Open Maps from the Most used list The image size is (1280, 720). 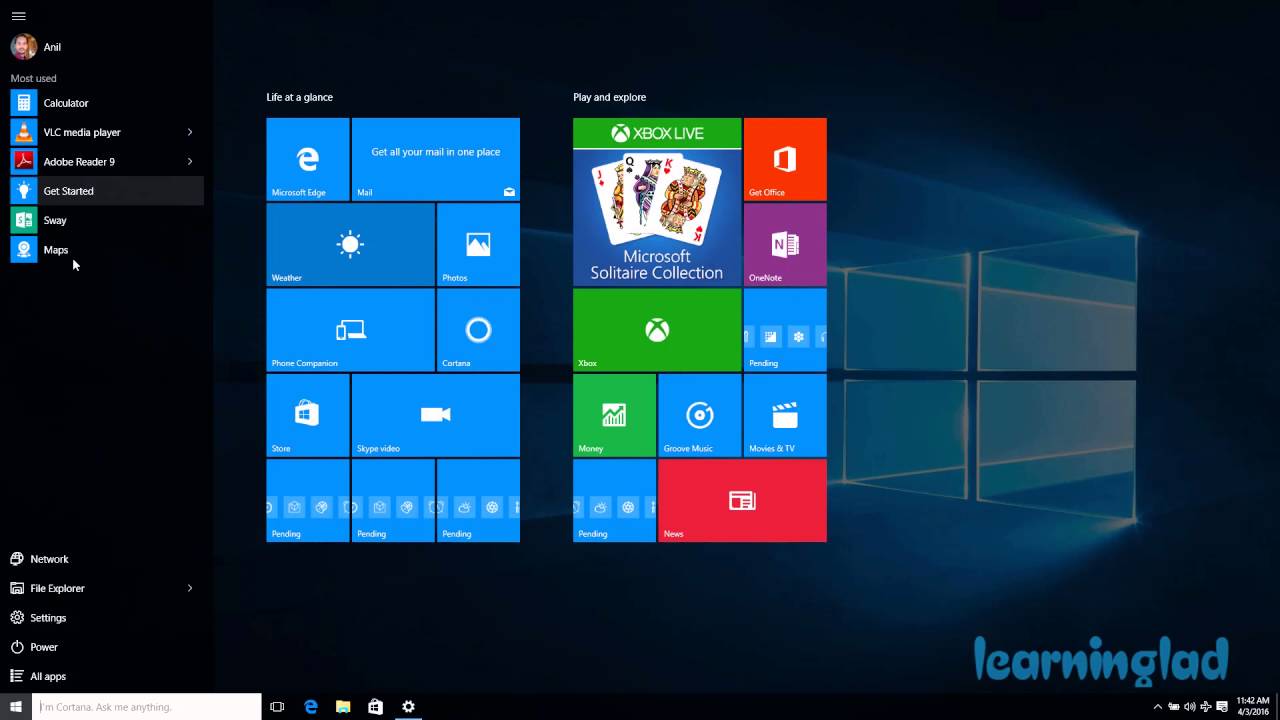click(106, 250)
